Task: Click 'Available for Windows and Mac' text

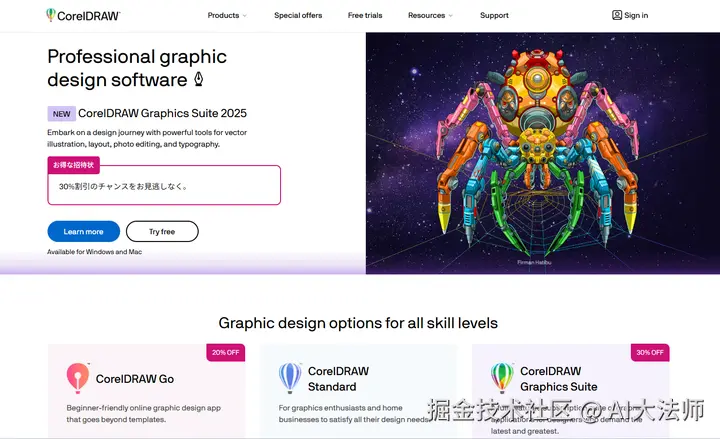Action: point(94,252)
